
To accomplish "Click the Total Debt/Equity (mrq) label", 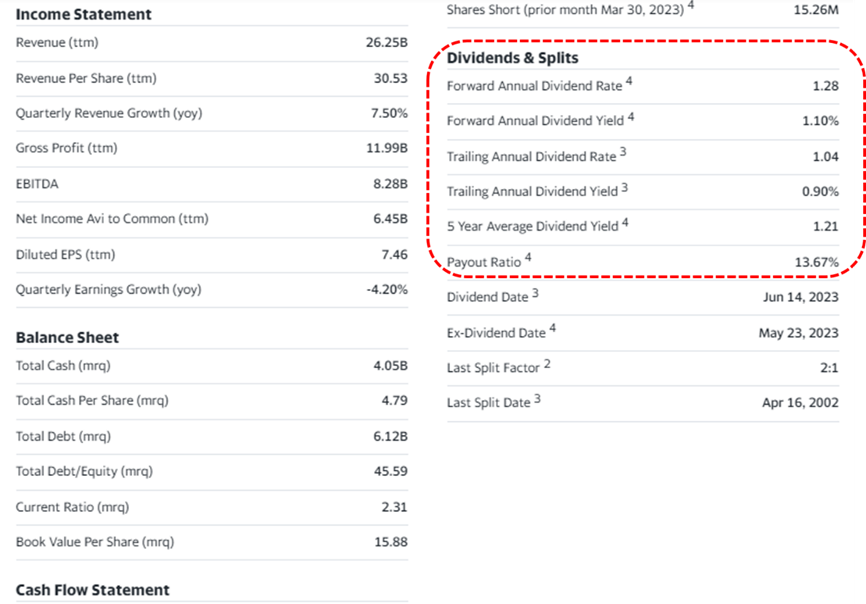I will (x=84, y=471).
